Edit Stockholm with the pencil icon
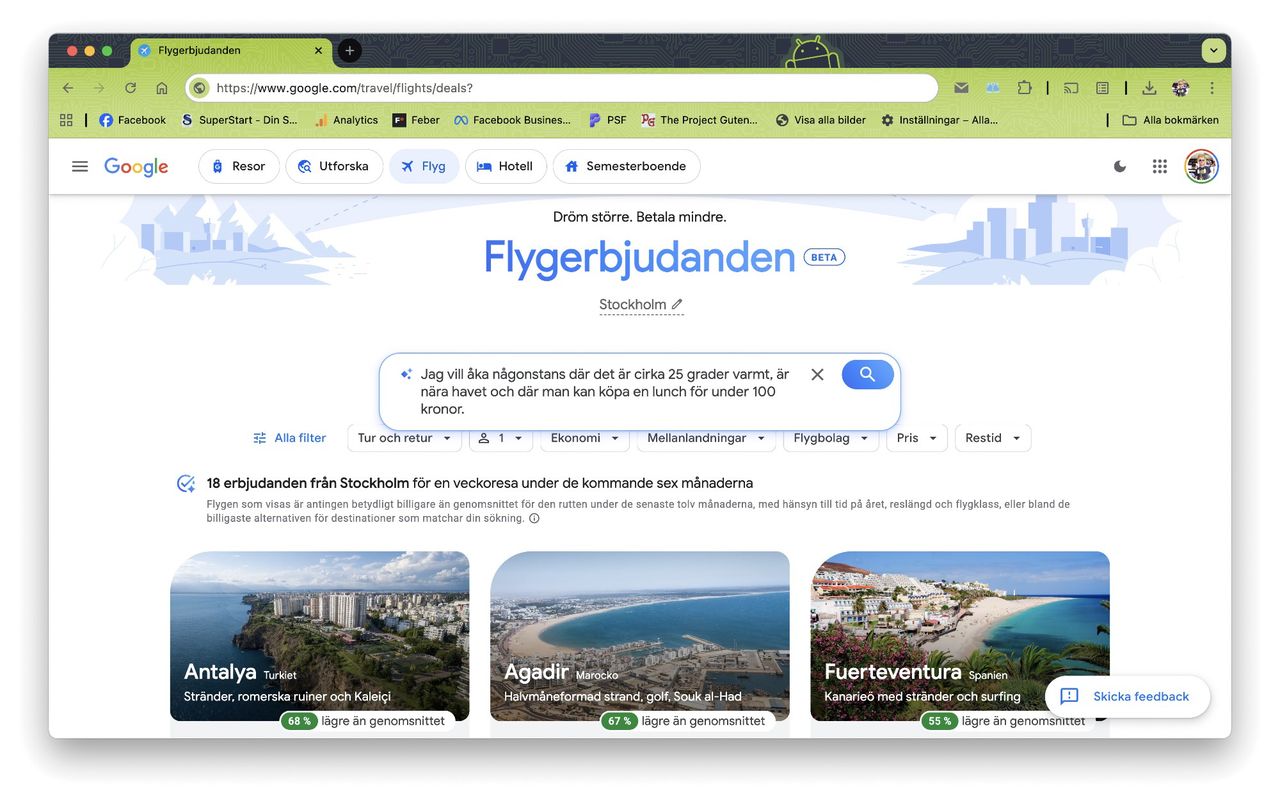This screenshot has width=1280, height=803. tap(676, 304)
